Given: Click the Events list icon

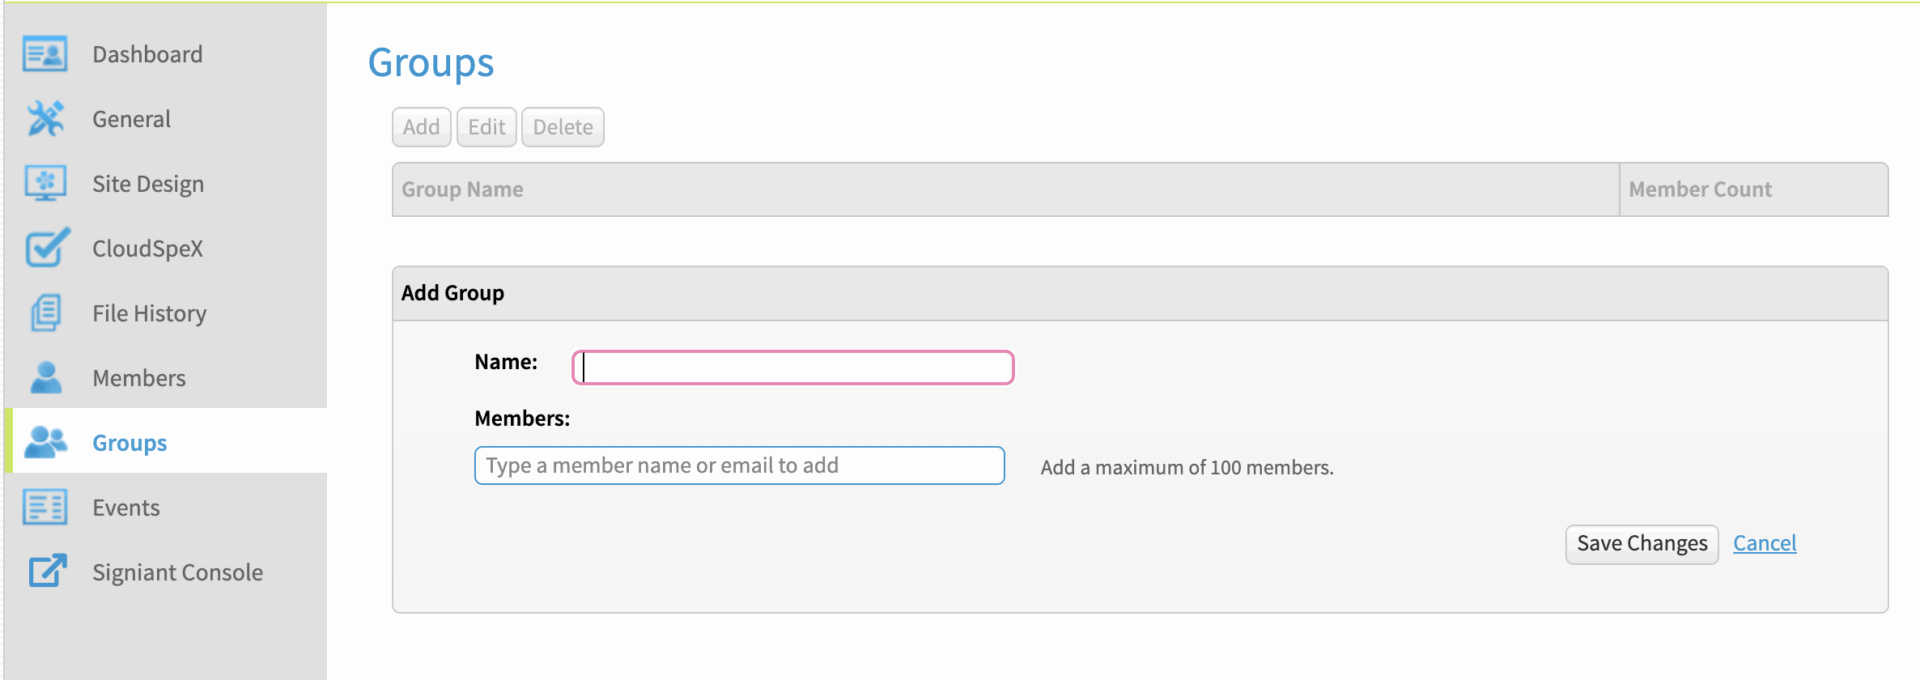Looking at the screenshot, I should pos(45,508).
